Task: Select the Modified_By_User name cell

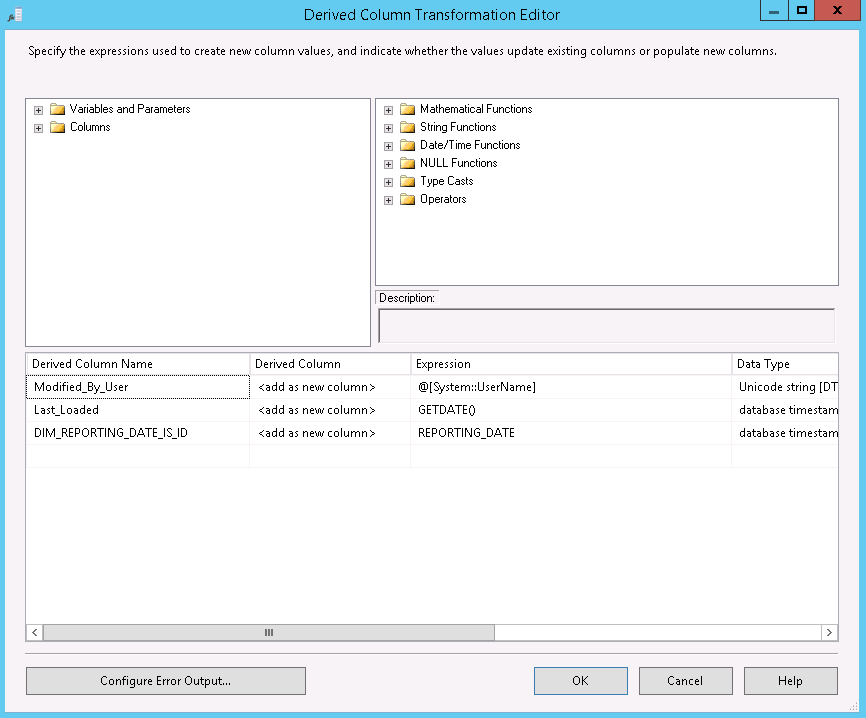Action: click(137, 387)
